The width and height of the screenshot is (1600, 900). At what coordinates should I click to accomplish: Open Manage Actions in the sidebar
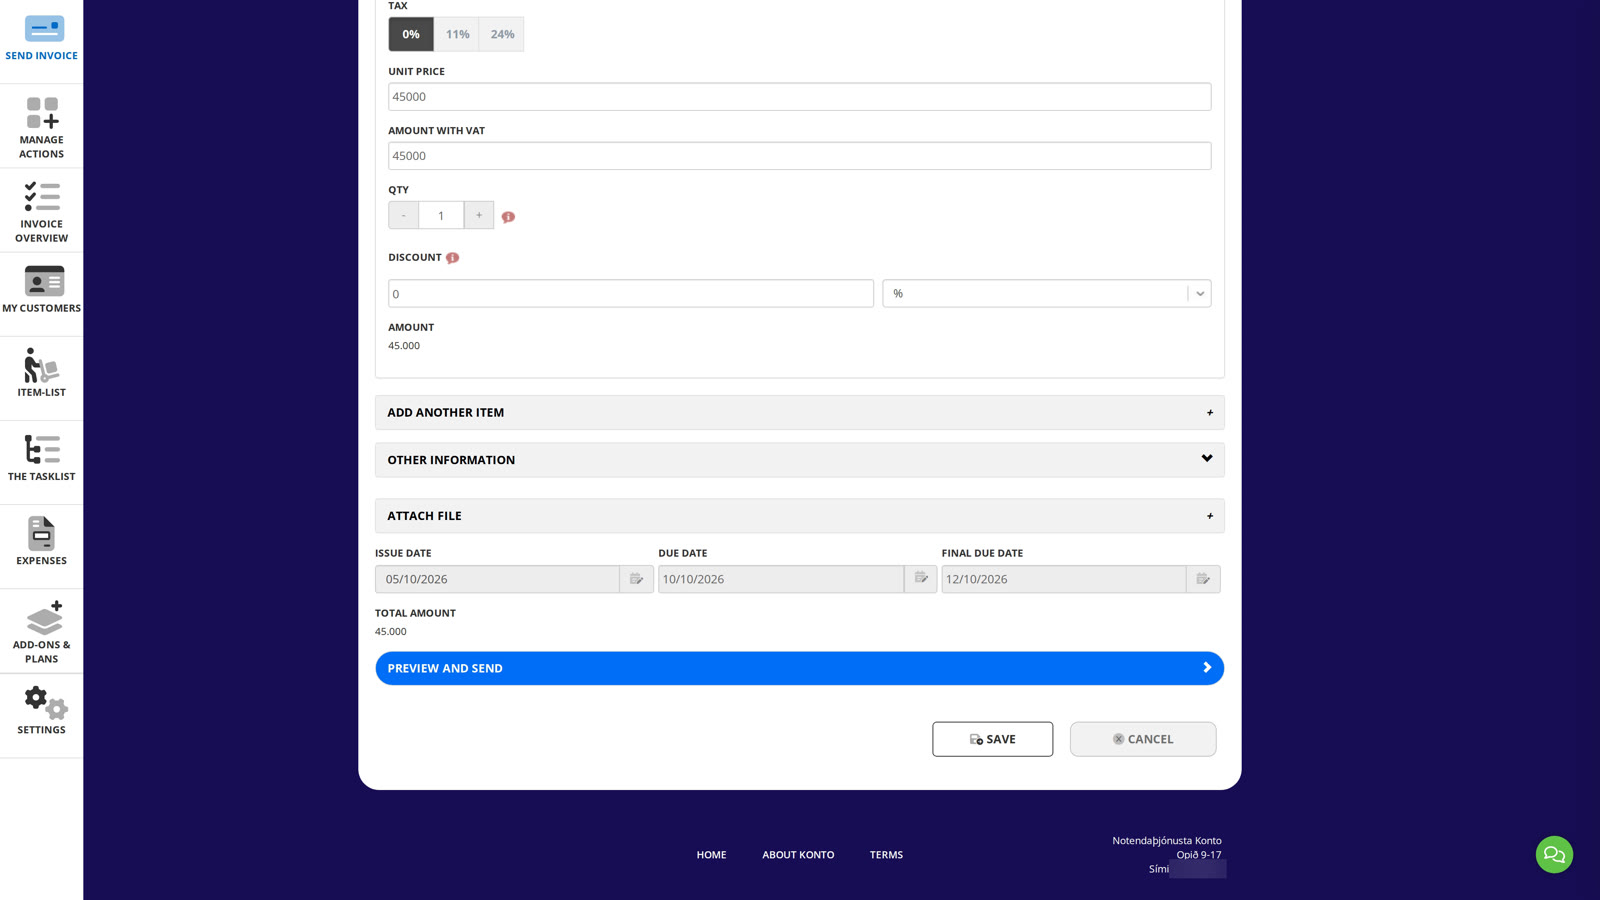(x=41, y=127)
